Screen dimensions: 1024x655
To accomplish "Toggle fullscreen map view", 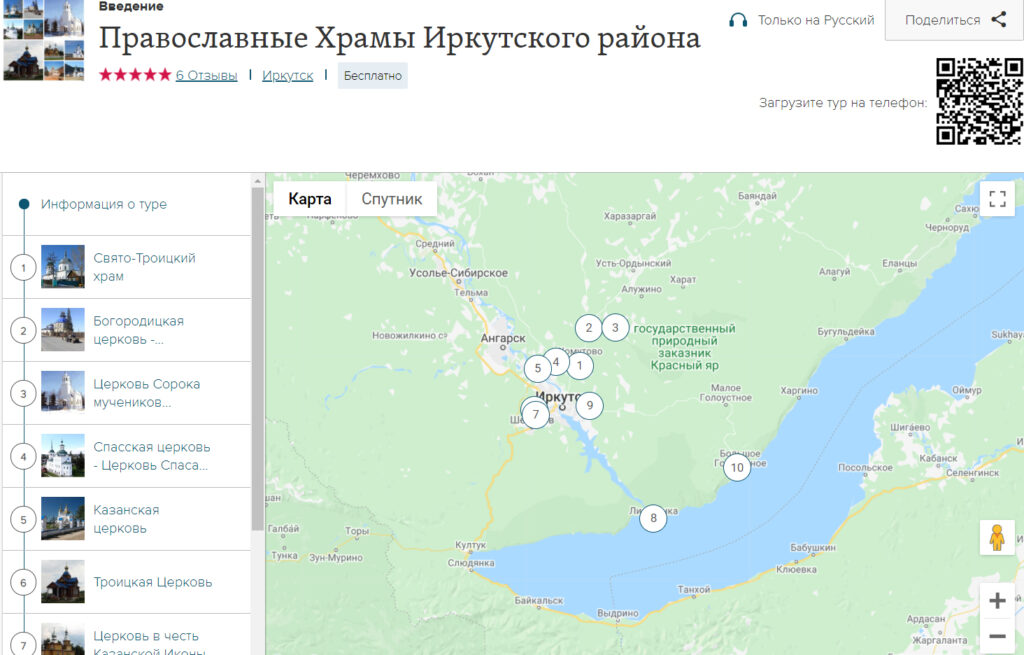I will pos(996,198).
